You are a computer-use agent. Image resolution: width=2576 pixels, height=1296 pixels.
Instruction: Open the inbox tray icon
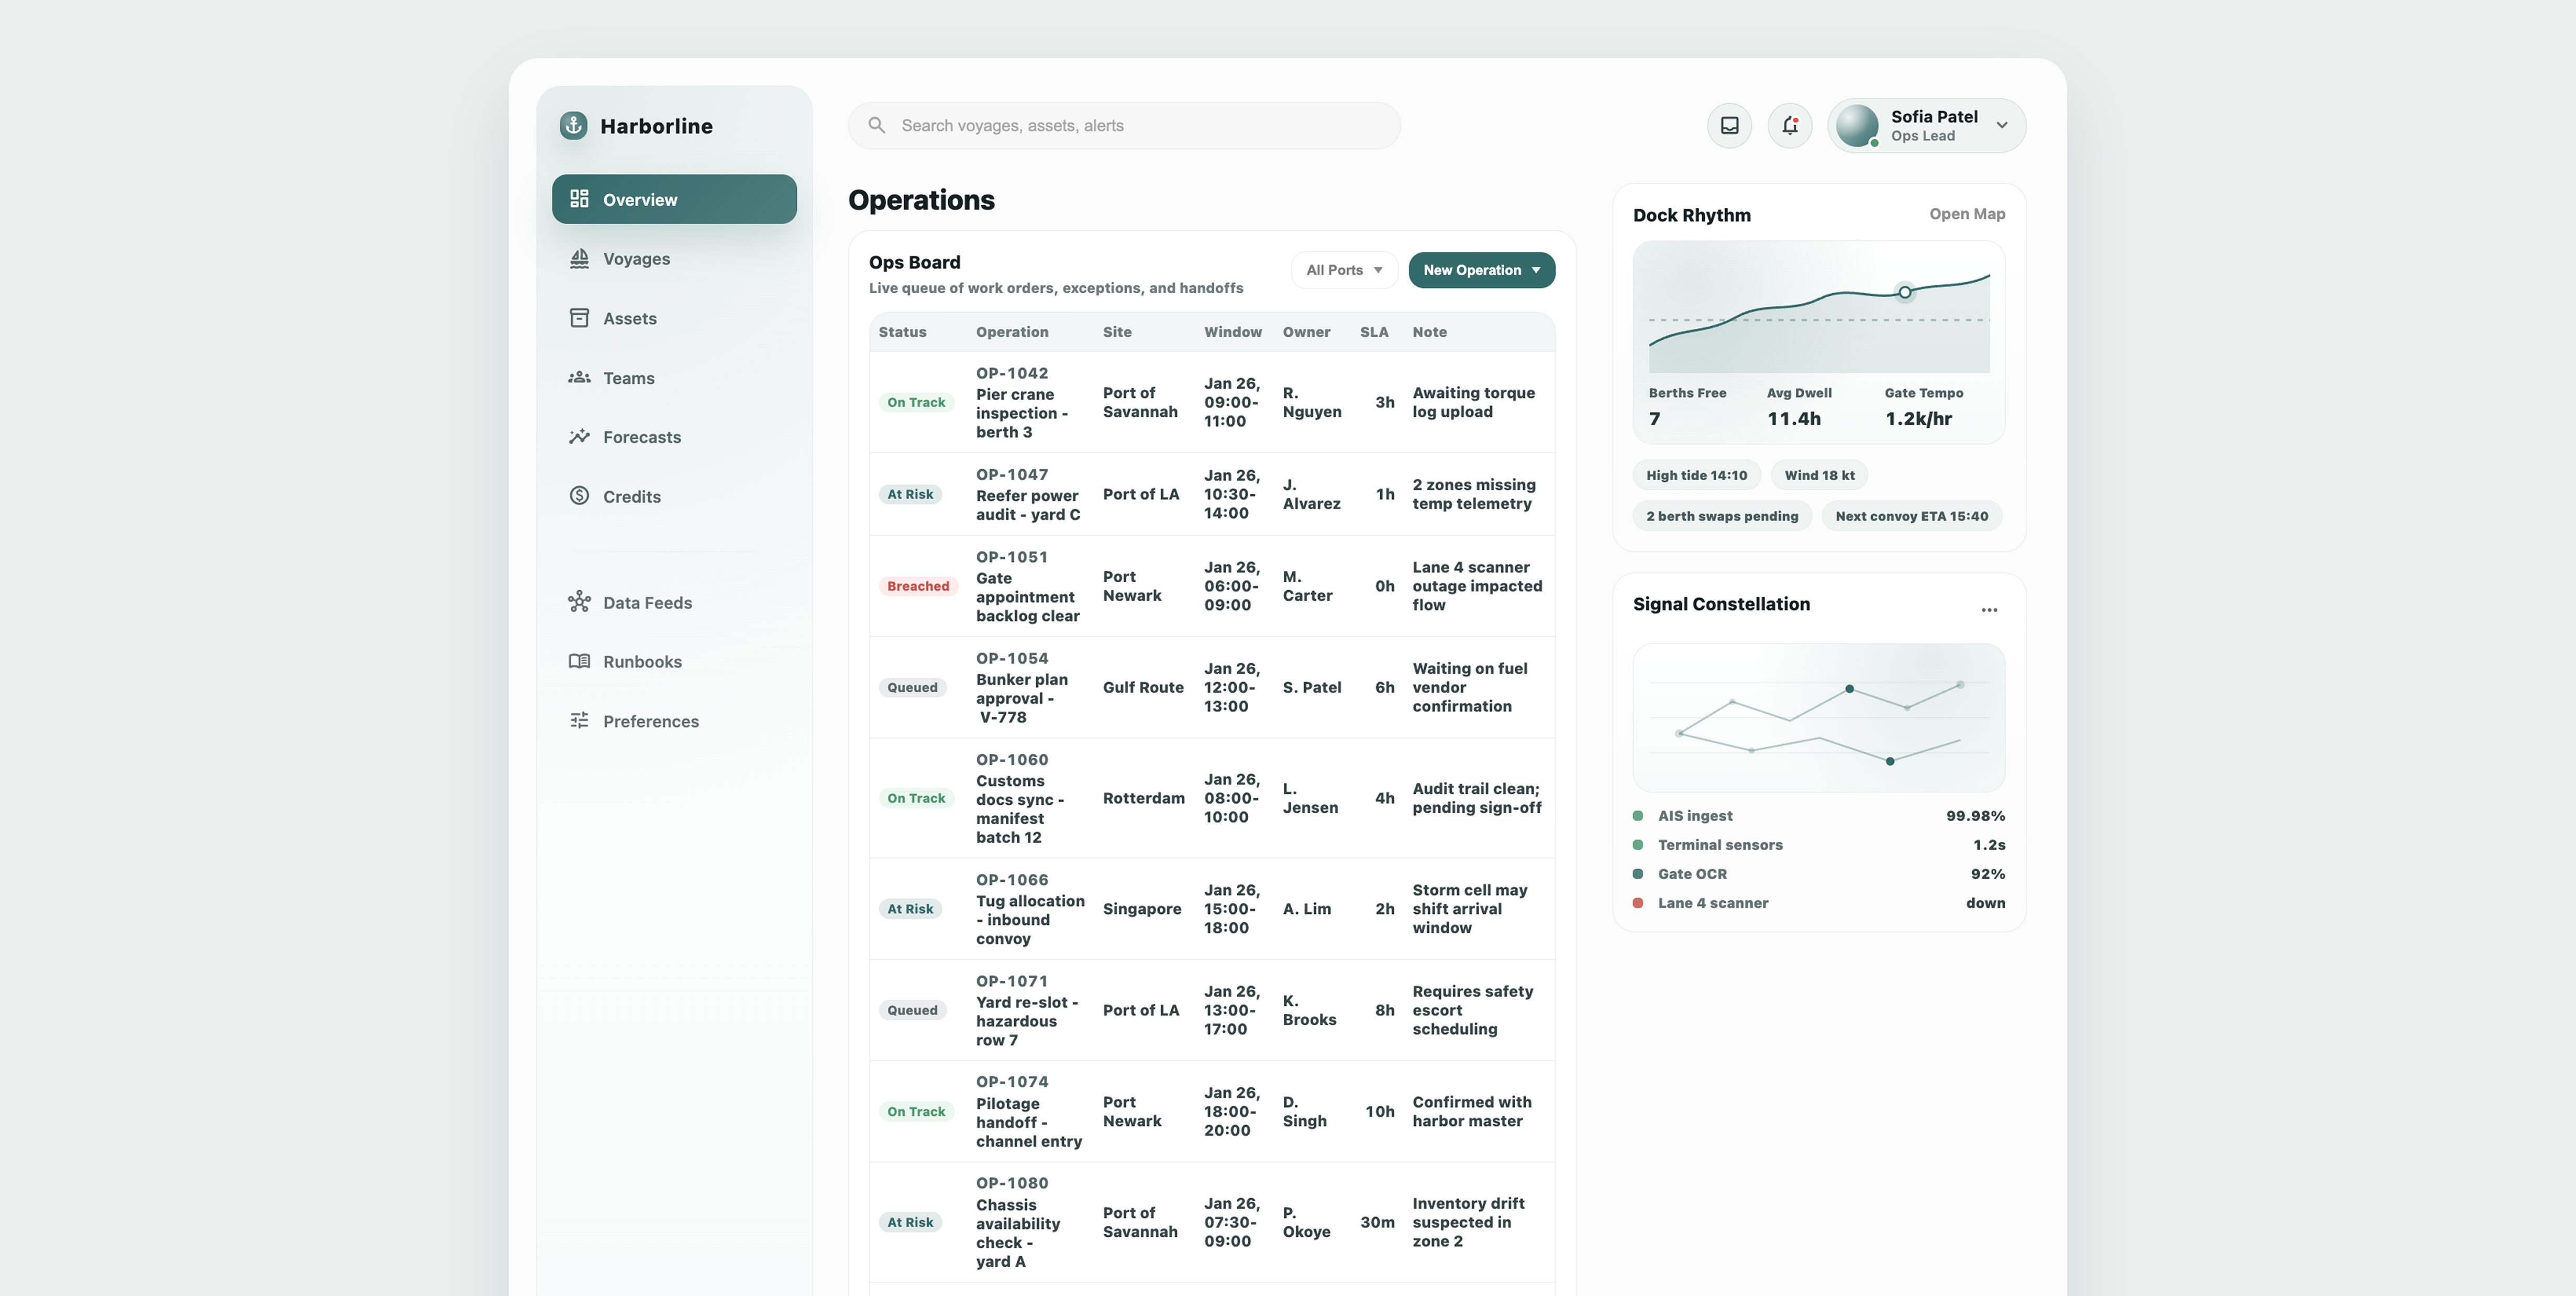tap(1729, 126)
